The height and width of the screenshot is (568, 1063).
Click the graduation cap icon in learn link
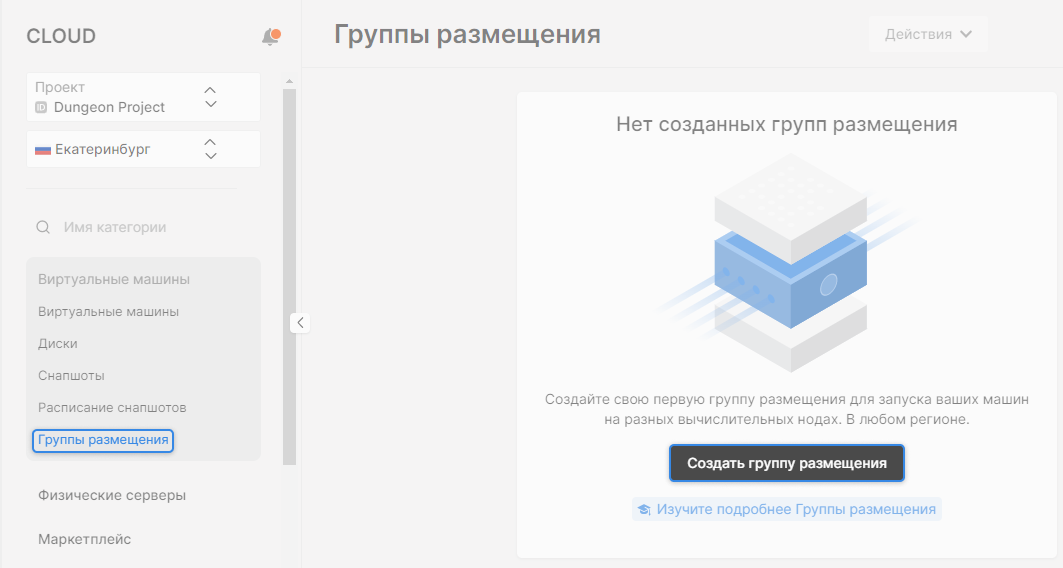click(x=644, y=510)
